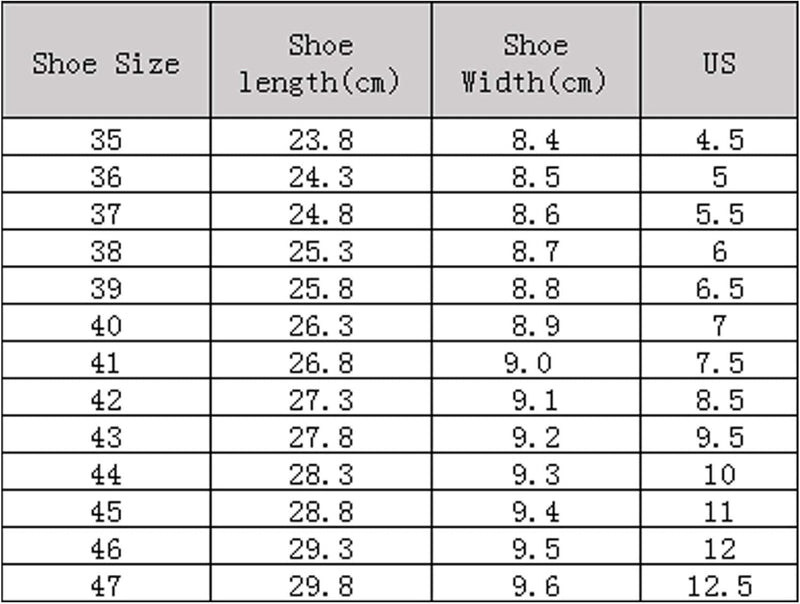The height and width of the screenshot is (604, 800).
Task: Select shoe length 28.3 cell
Action: pyautogui.click(x=321, y=474)
